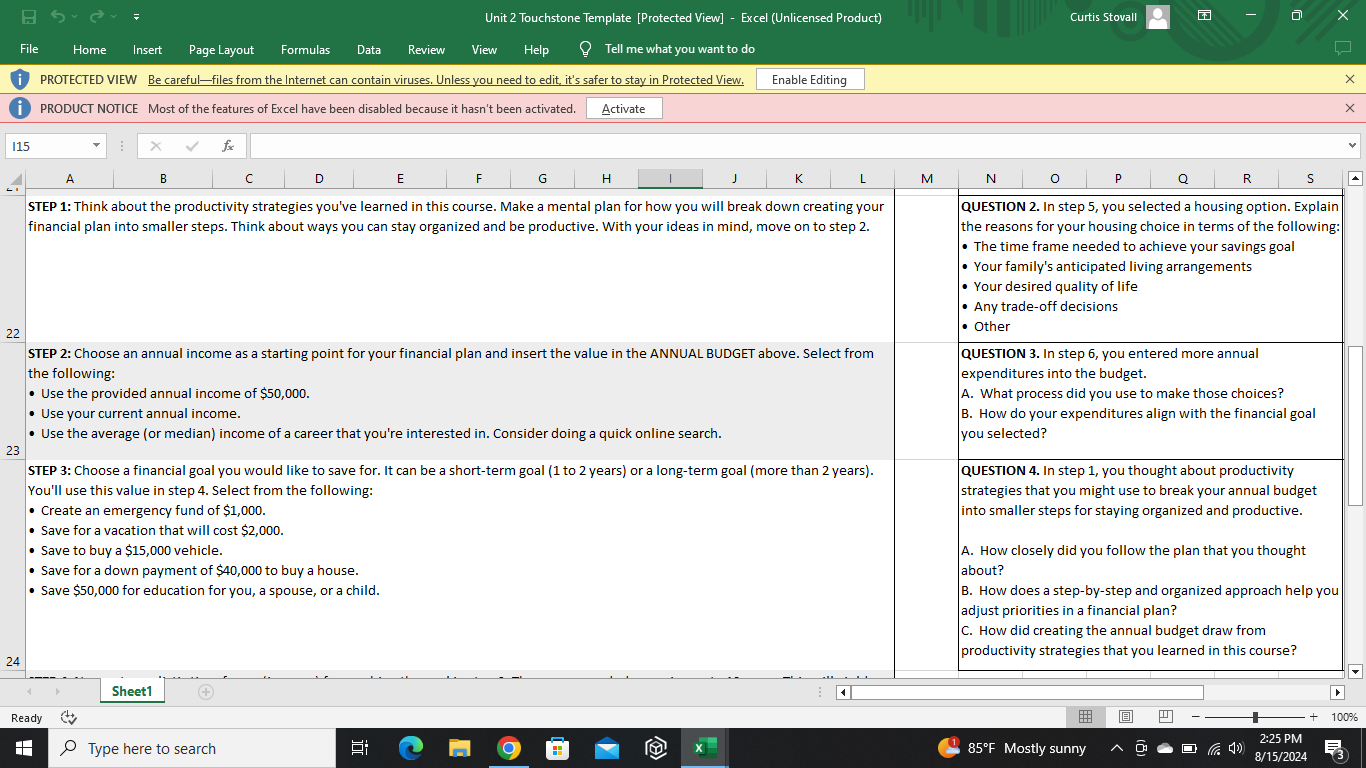Screen dimensions: 1366x768
Task: Click the Activate button in Product Notice
Action: point(623,108)
